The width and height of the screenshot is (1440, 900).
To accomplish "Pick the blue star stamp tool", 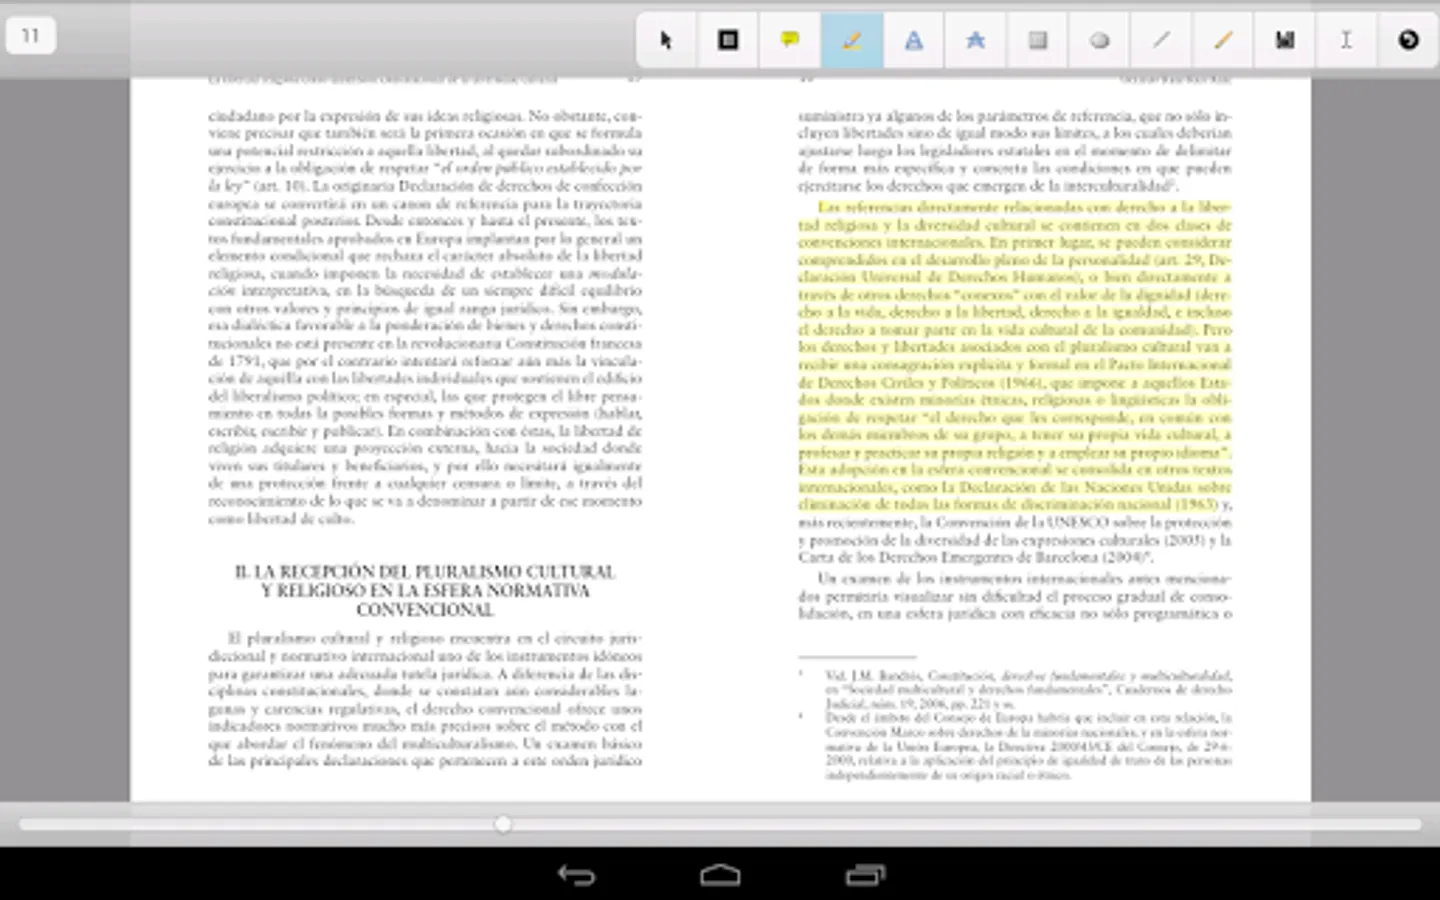I will tap(976, 41).
